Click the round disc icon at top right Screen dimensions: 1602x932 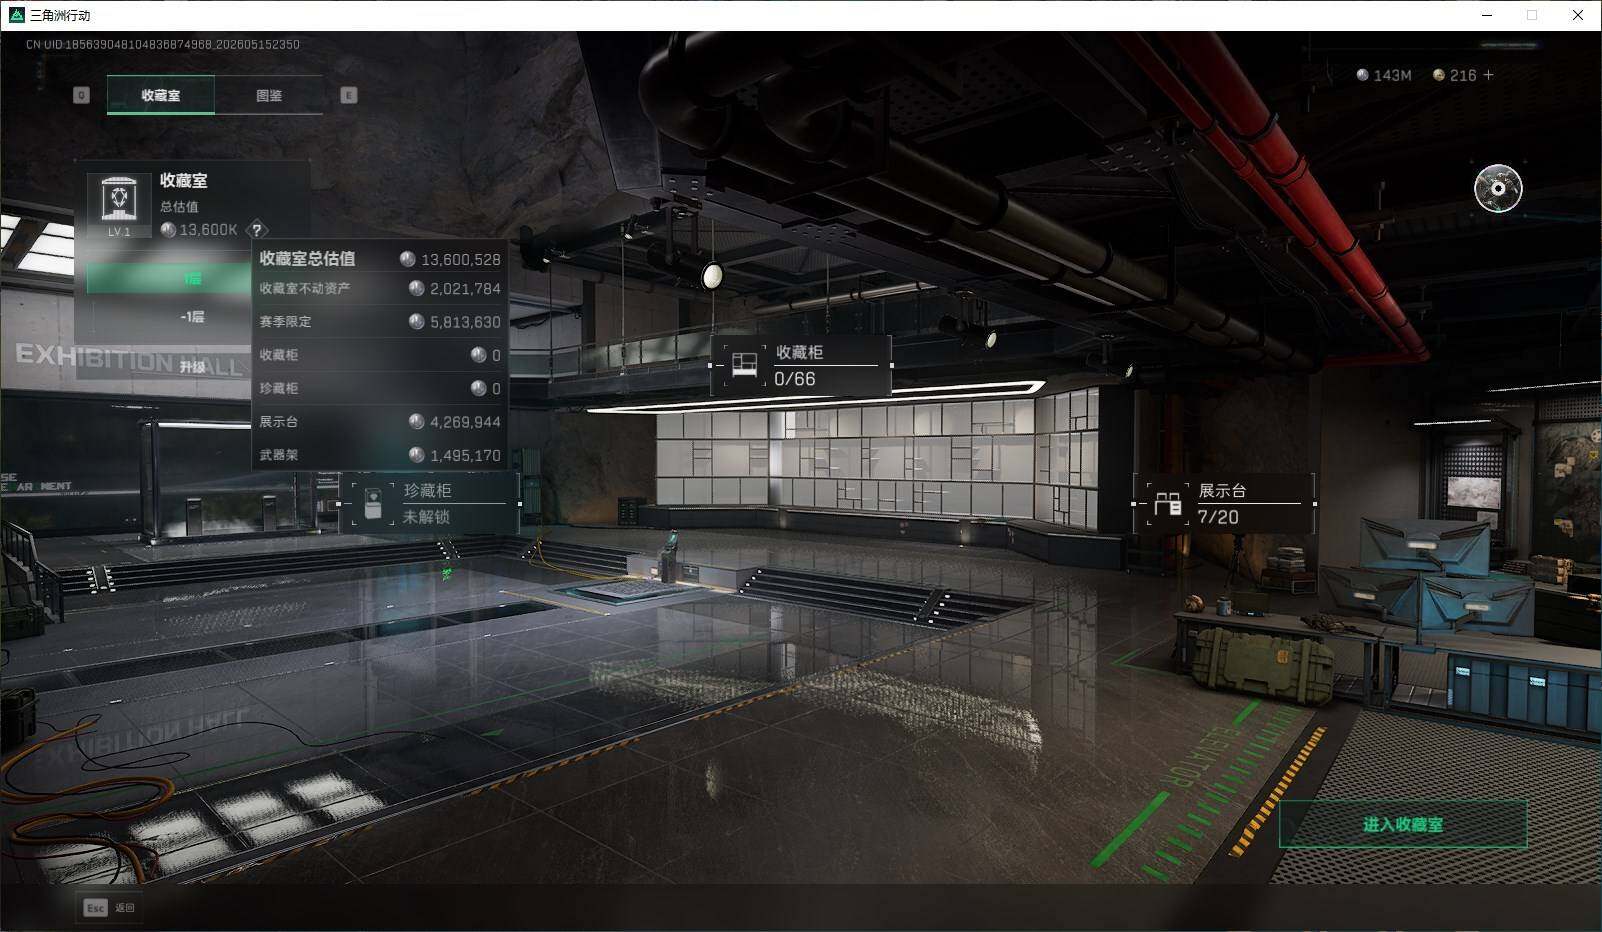pos(1498,188)
